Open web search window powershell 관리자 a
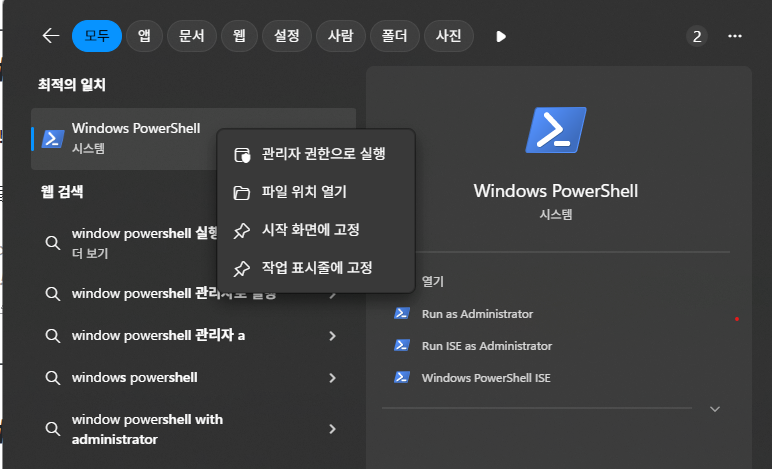772x469 pixels. [193, 336]
